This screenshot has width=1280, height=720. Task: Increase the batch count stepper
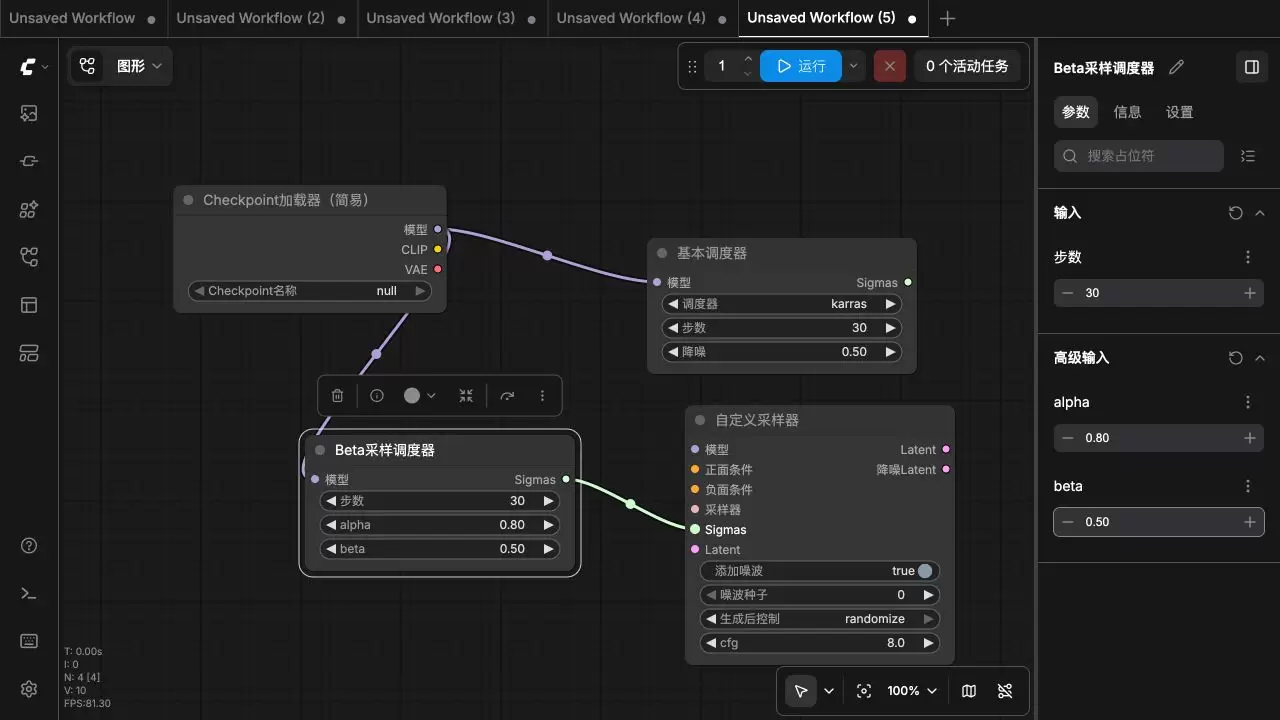click(748, 59)
